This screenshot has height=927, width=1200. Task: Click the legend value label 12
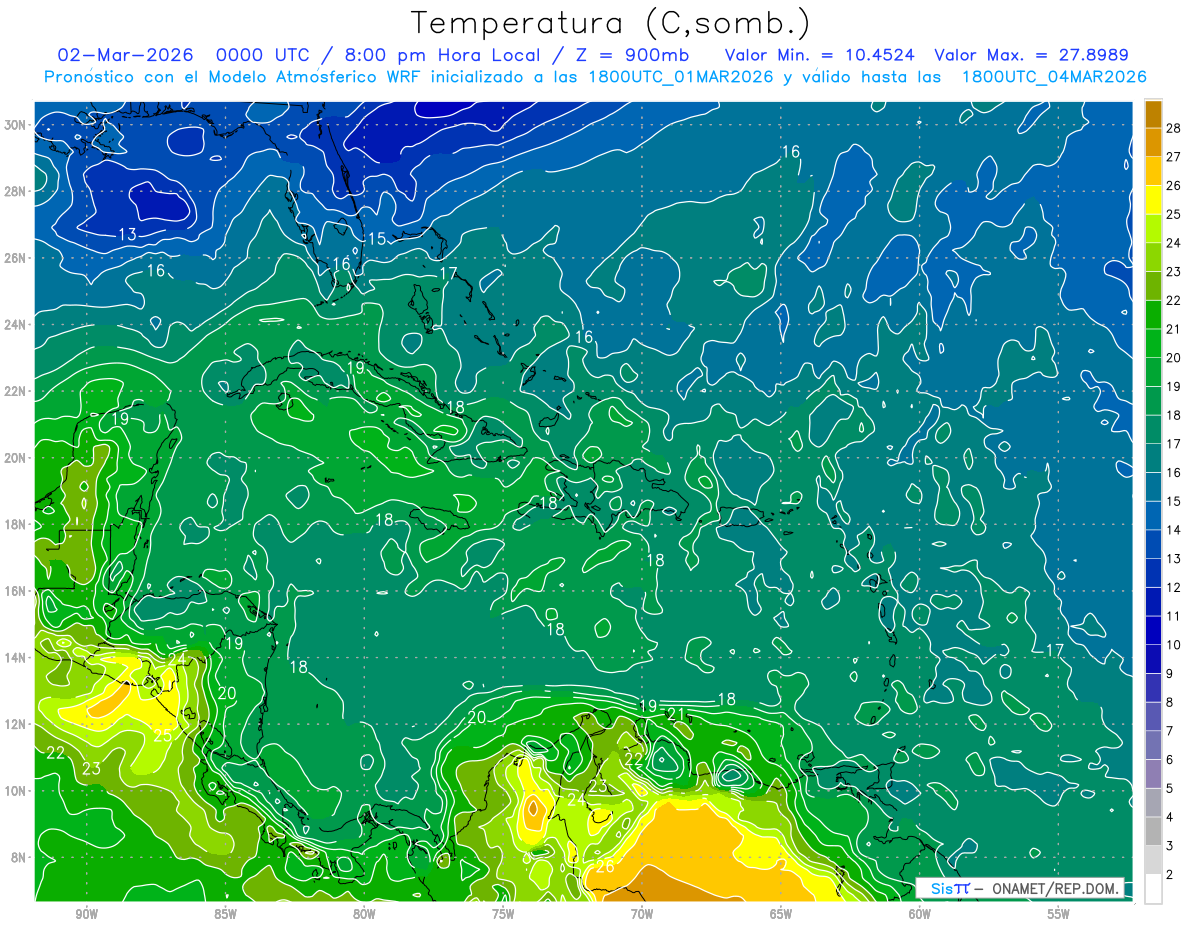(x=1174, y=587)
